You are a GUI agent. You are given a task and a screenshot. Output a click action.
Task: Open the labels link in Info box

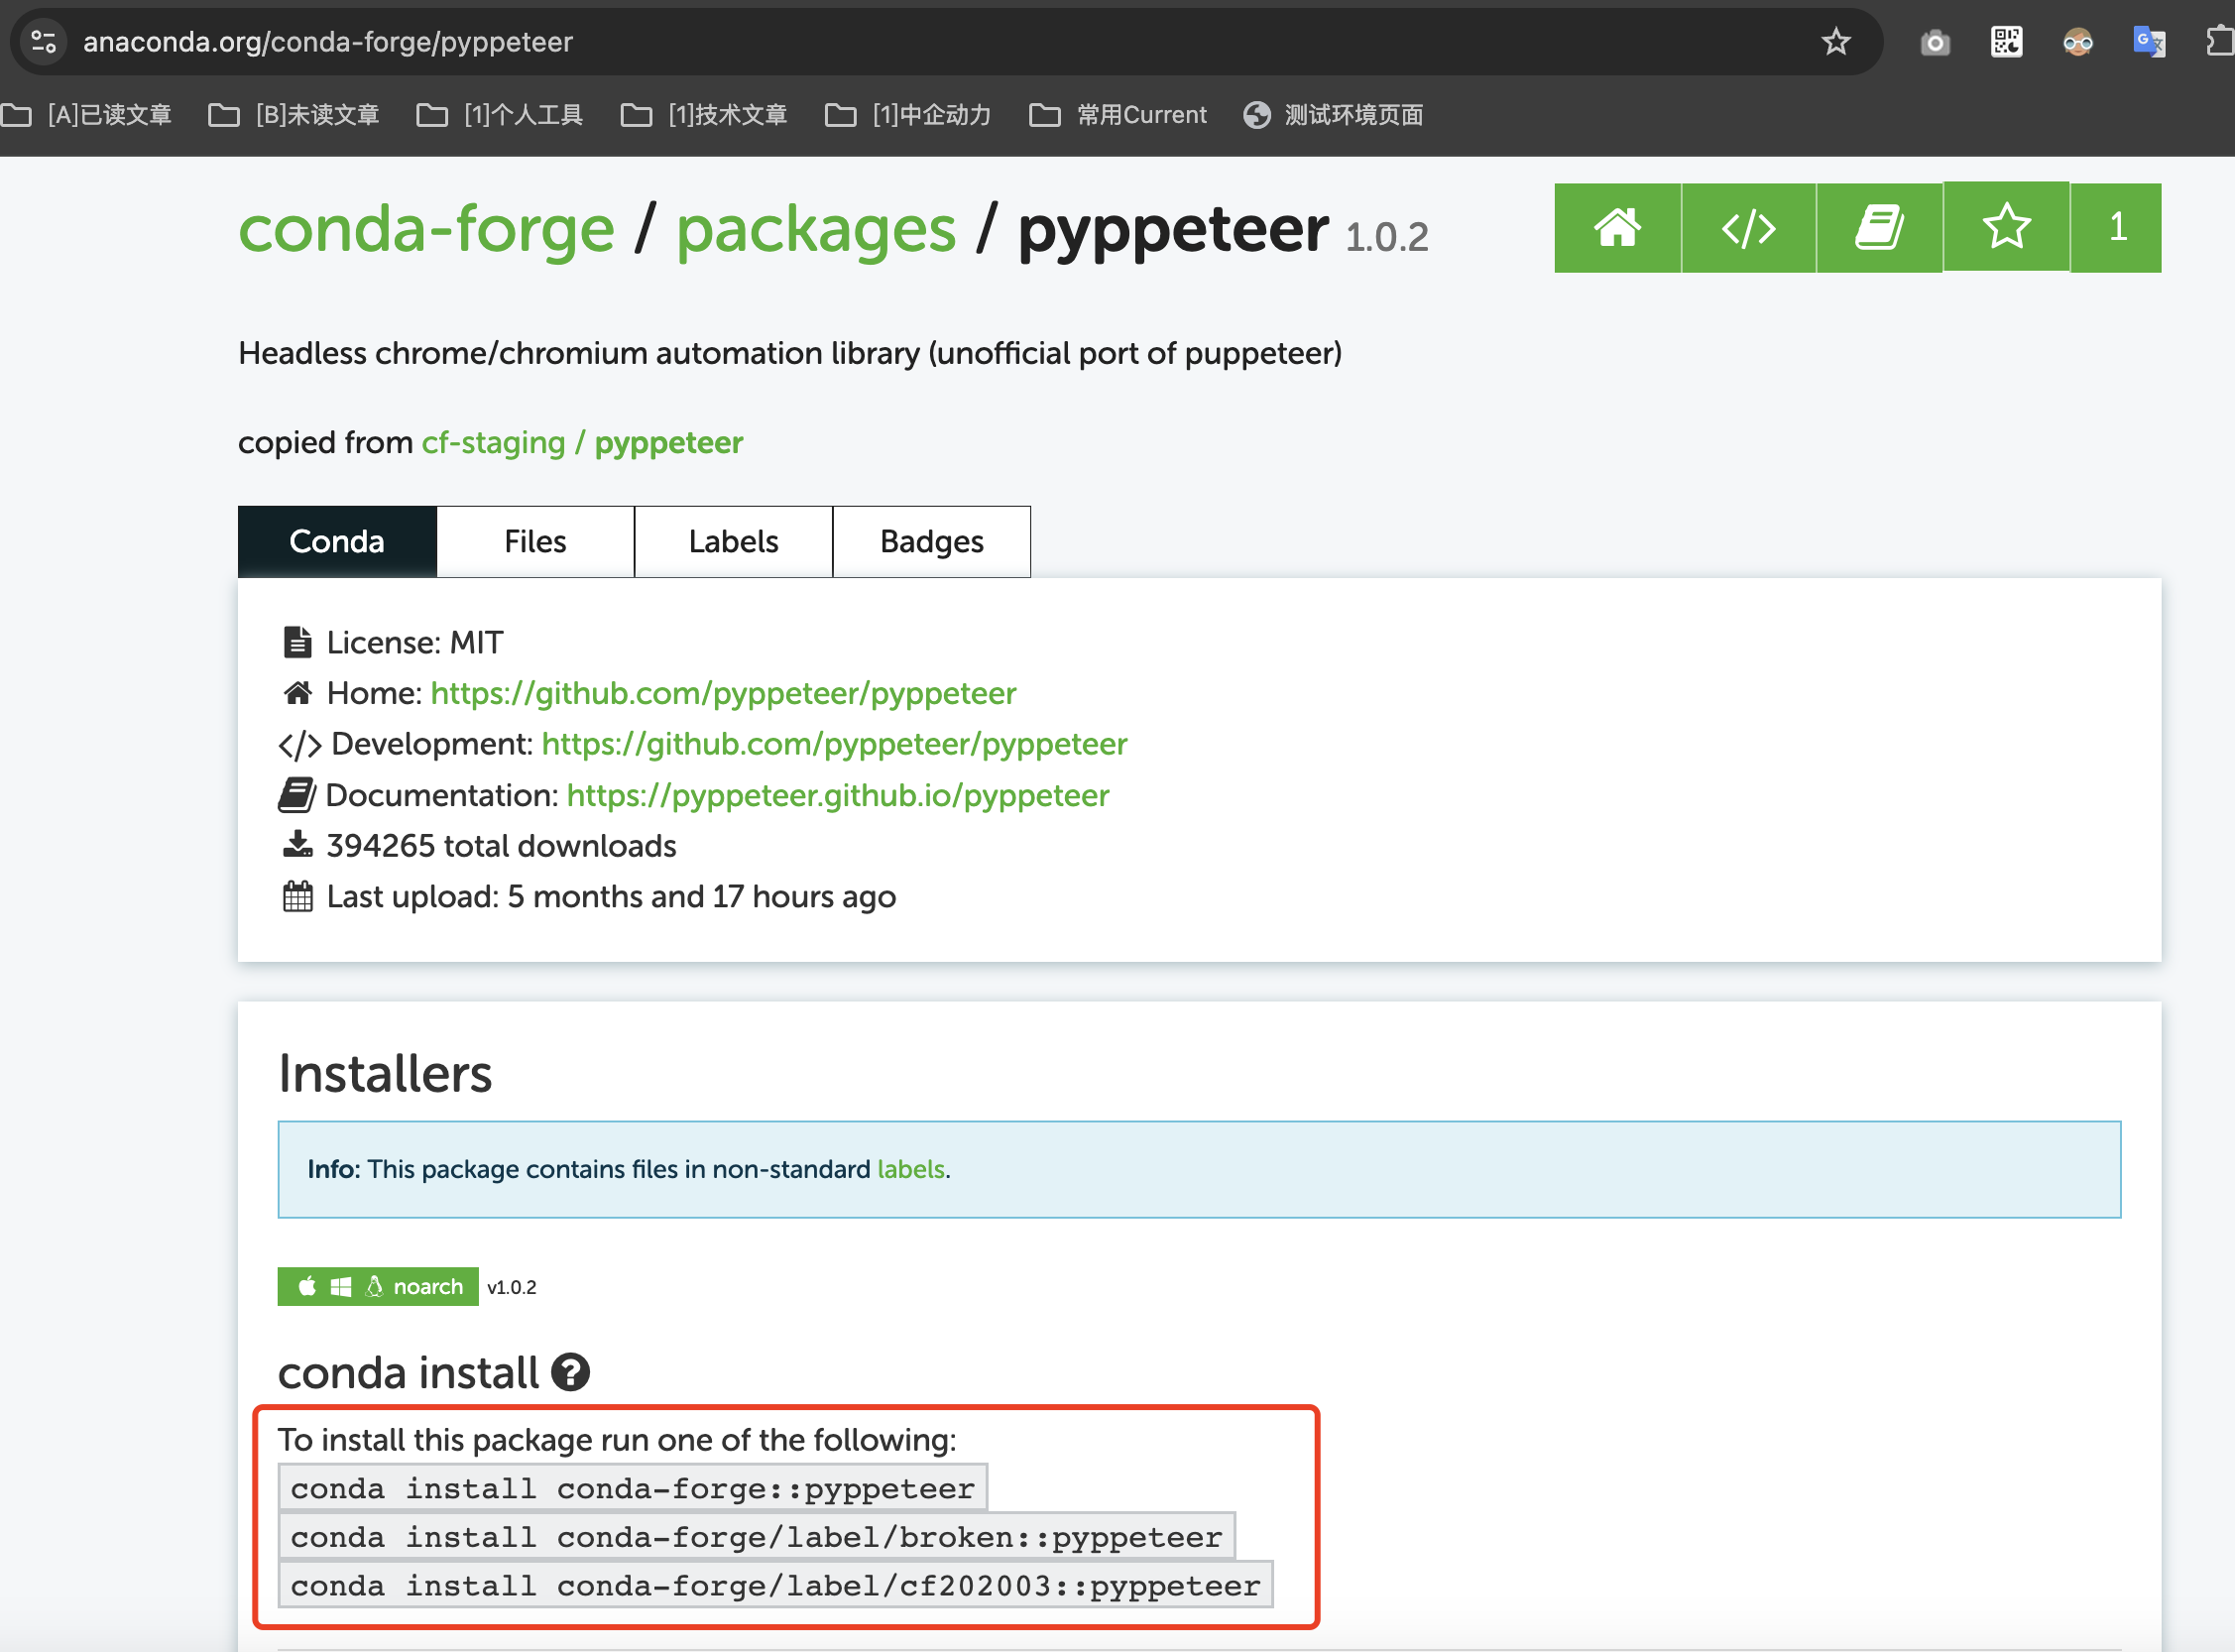point(910,1169)
